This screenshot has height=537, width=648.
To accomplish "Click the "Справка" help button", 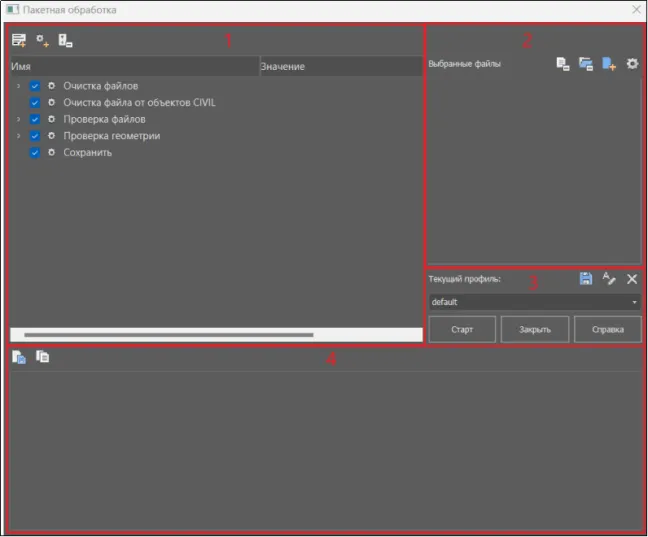I will point(608,329).
